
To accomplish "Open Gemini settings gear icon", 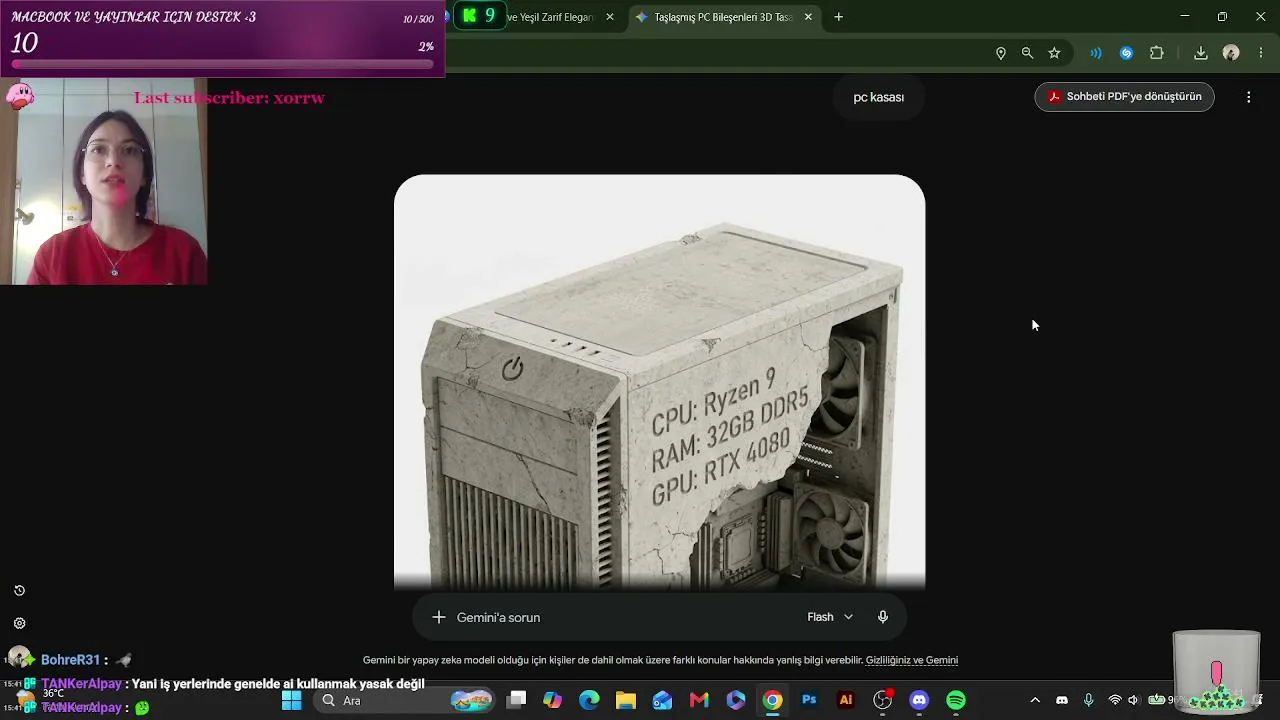I will (x=19, y=623).
